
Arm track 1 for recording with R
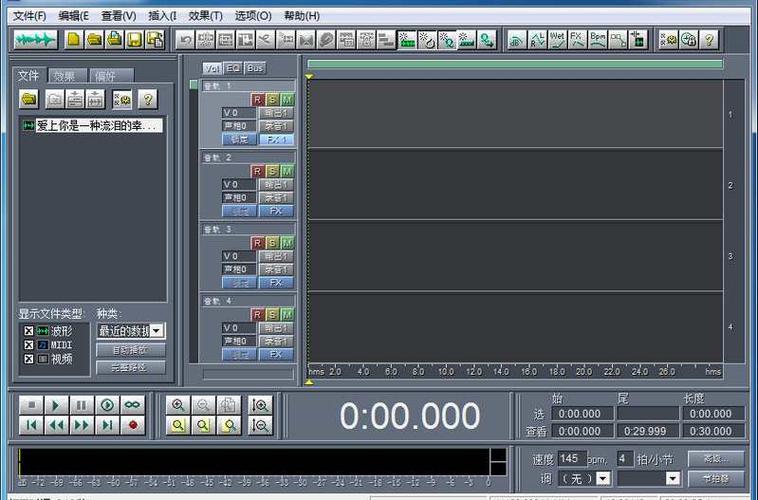[x=257, y=100]
